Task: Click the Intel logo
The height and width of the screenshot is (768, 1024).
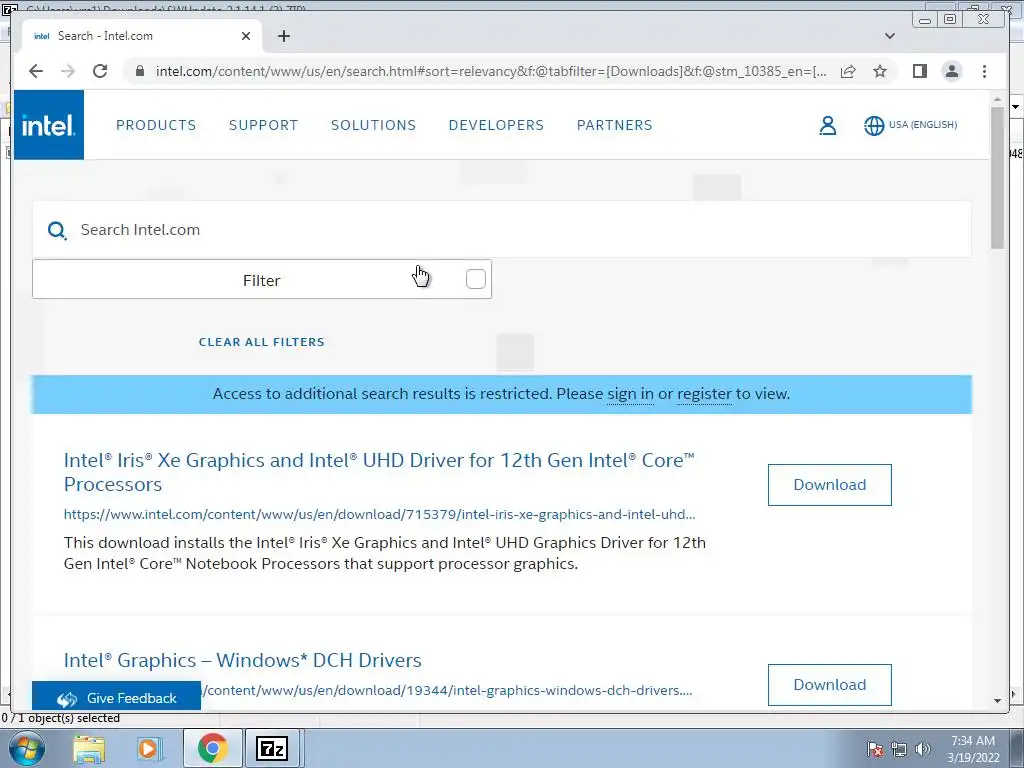Action: 49,125
